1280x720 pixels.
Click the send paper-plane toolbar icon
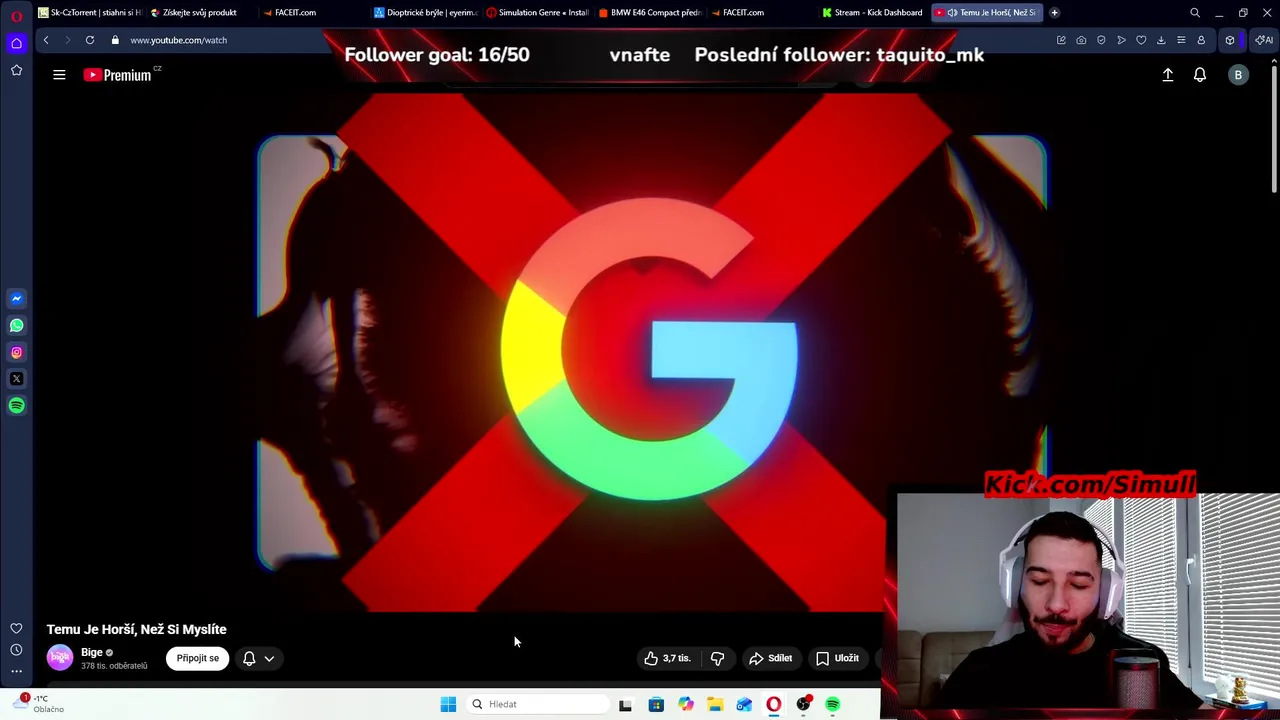[1121, 40]
